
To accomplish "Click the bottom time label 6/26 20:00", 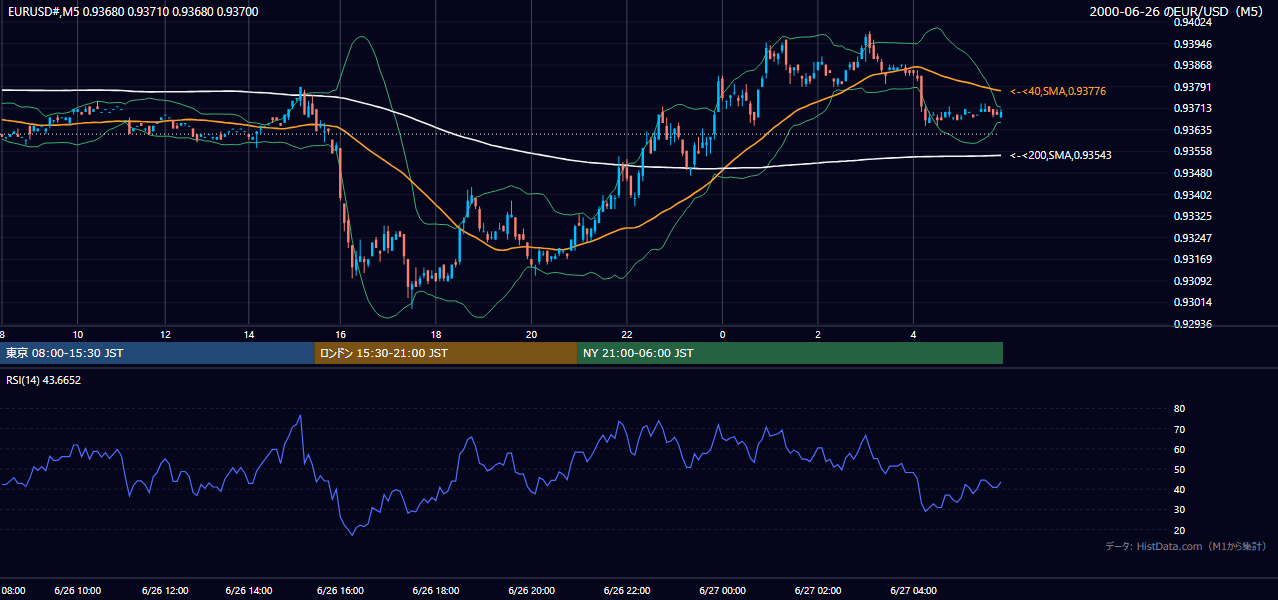I will pyautogui.click(x=531, y=591).
